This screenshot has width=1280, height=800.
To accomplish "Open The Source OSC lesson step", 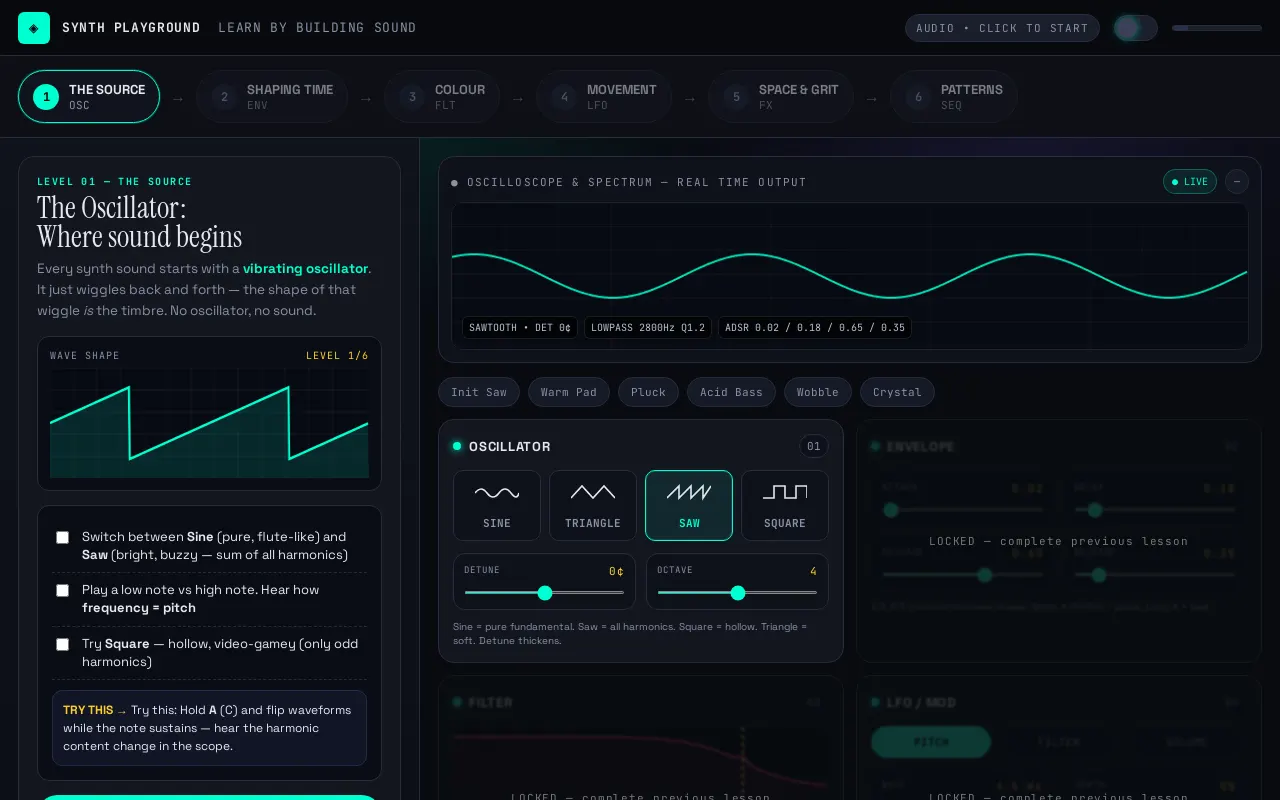I will 89,97.
